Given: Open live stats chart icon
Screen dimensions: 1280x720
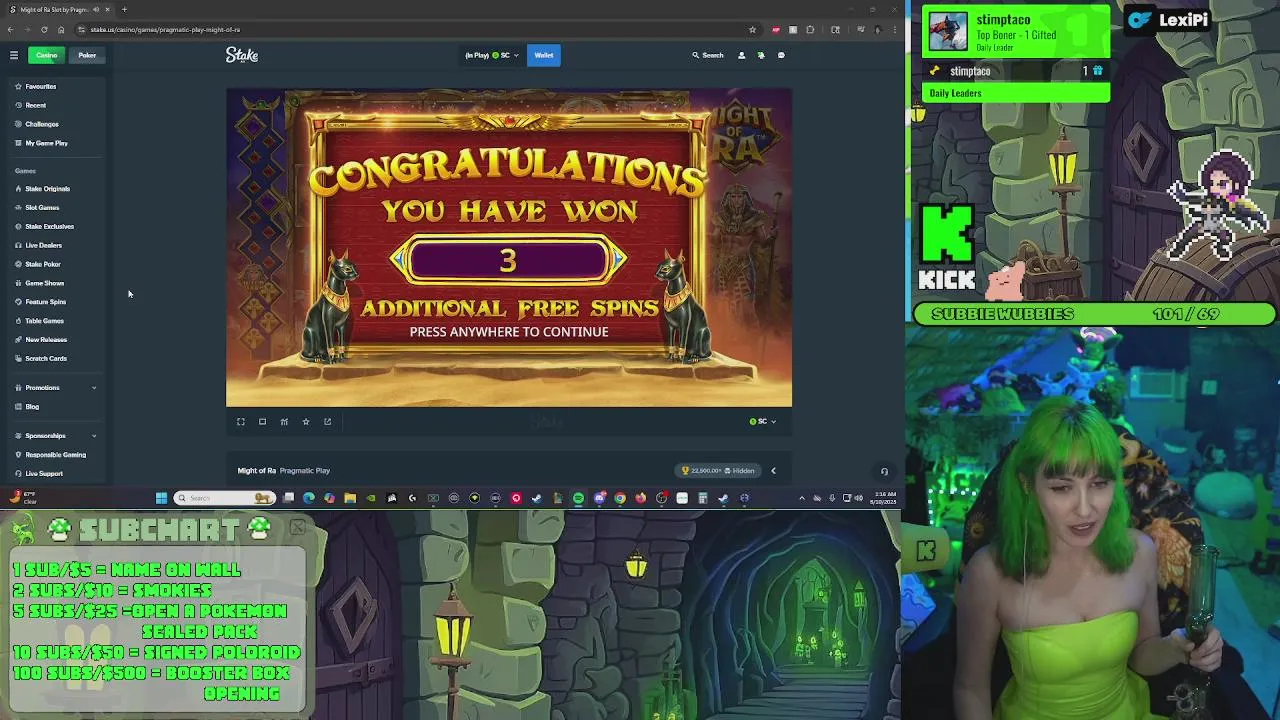Looking at the screenshot, I should click(x=284, y=421).
